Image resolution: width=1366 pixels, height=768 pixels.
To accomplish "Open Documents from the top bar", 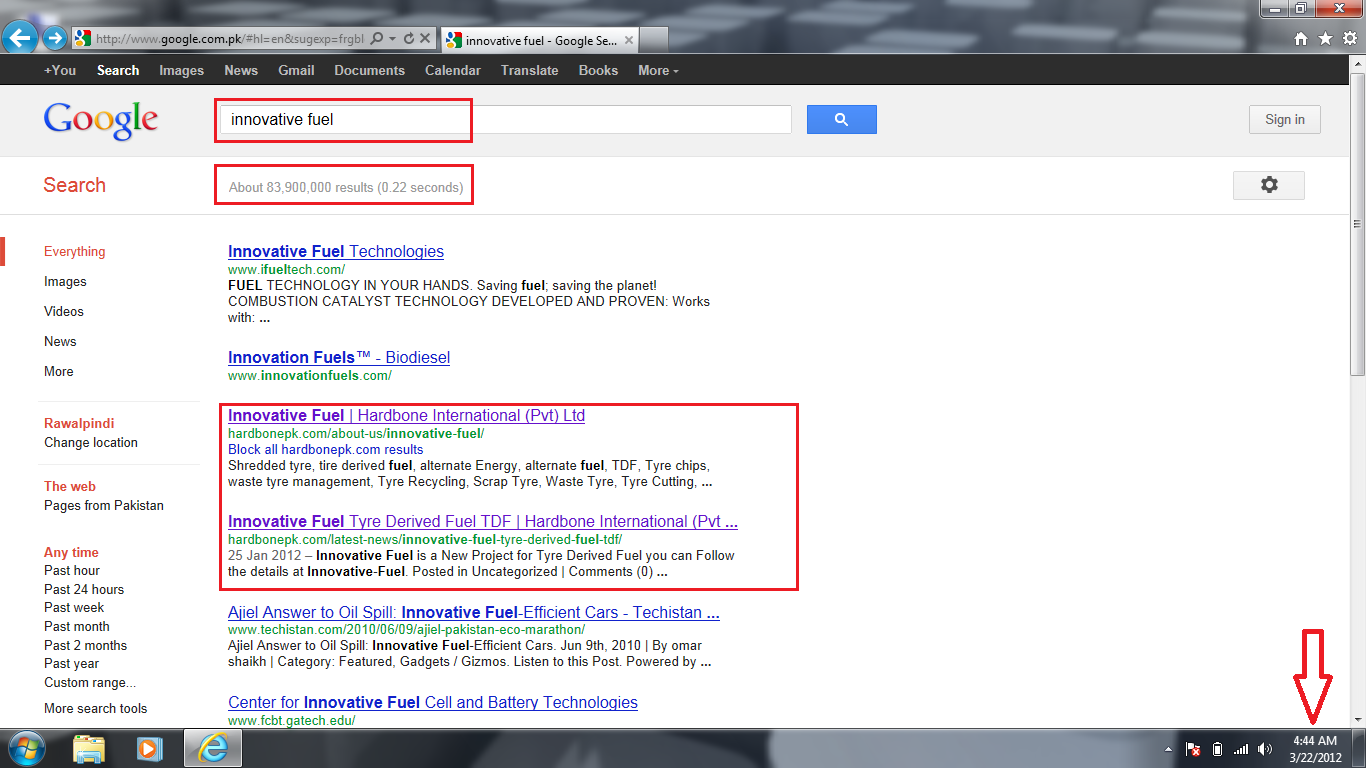I will (x=370, y=70).
